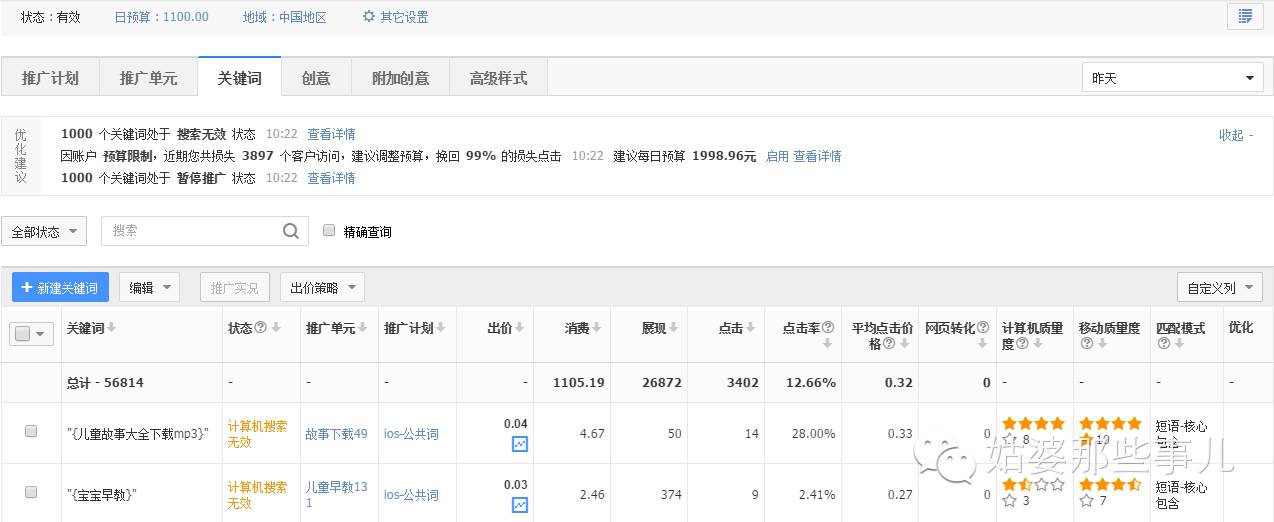
Task: Click the list view icon at top right
Action: coord(1245,16)
